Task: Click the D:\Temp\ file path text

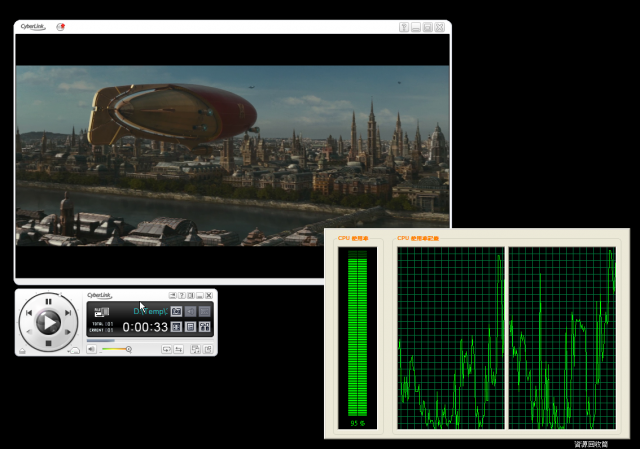Action: point(150,311)
